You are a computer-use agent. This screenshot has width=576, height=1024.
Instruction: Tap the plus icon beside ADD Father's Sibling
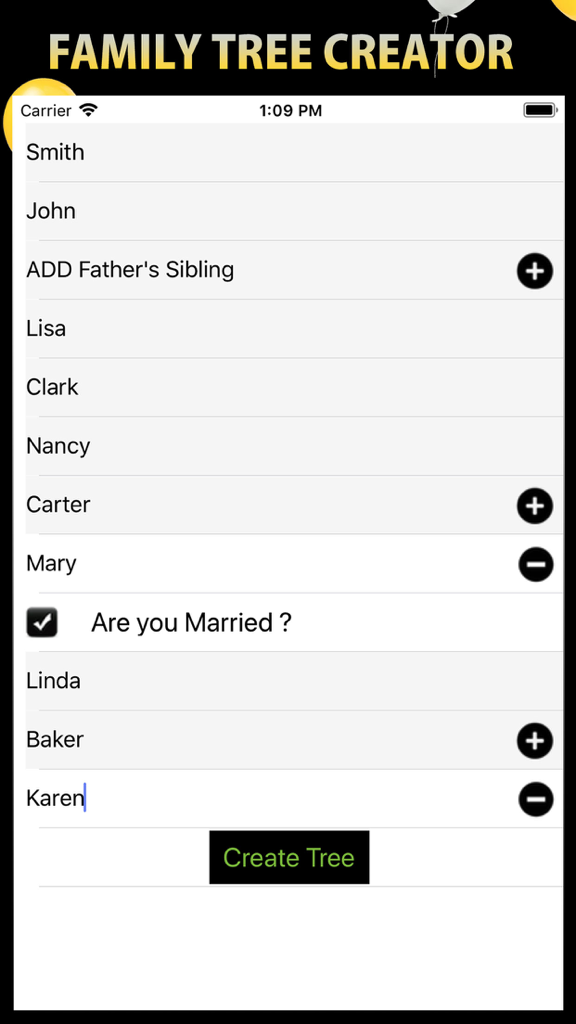535,271
